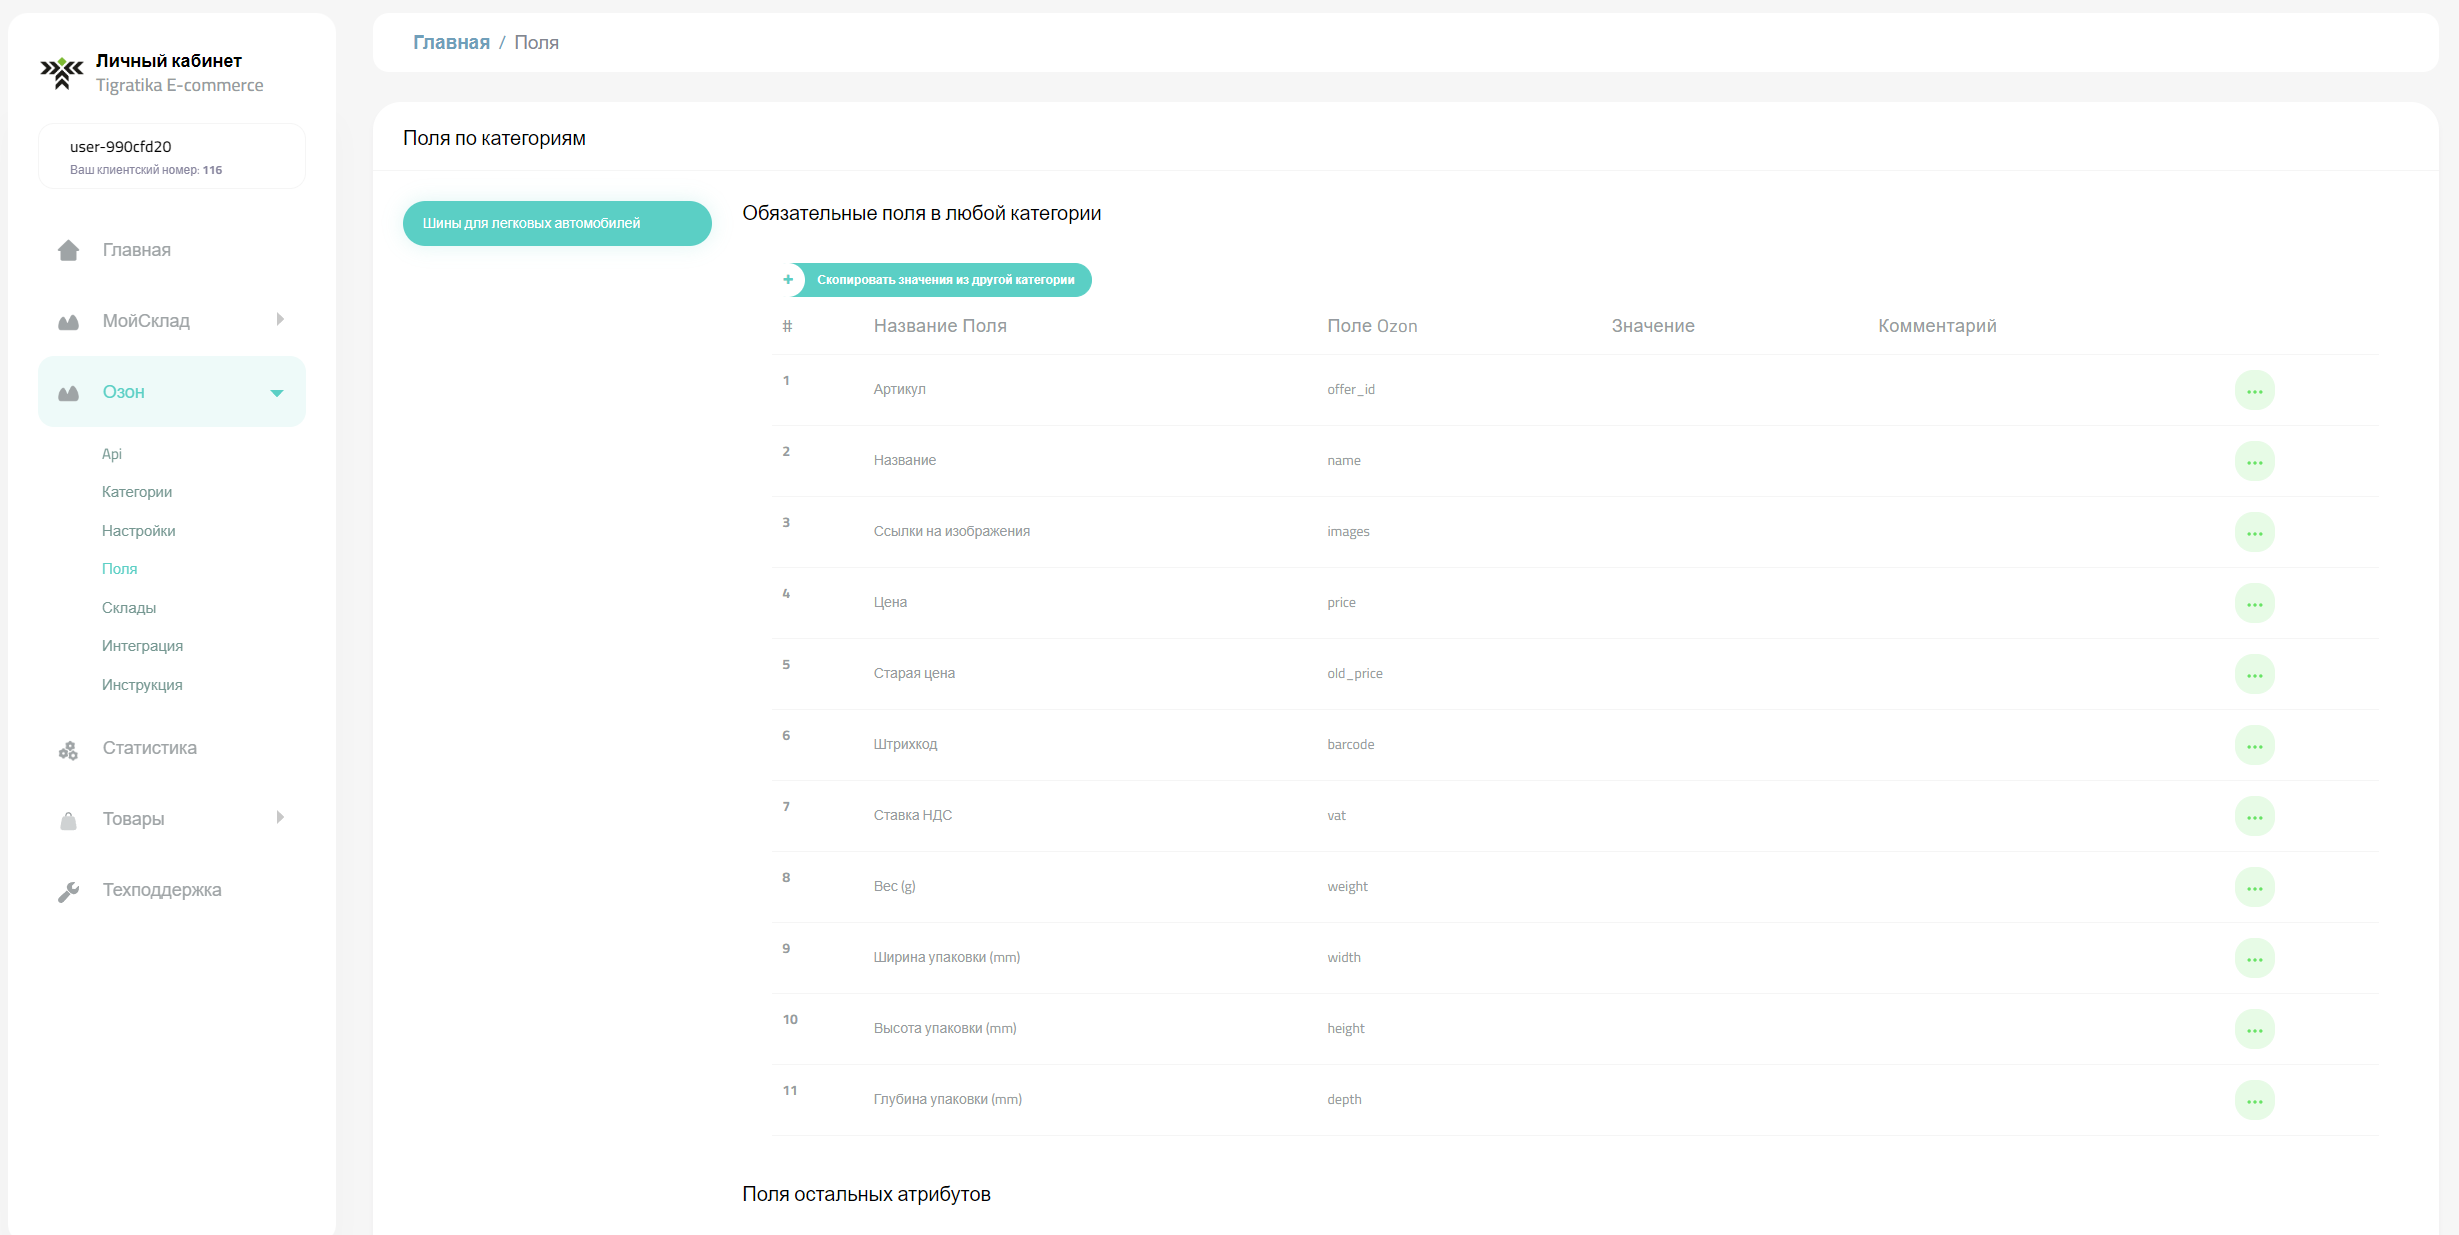Screen dimensions: 2459x1235
Task: Open three-dots menu for Ссылки на изображения
Action: 2254,532
